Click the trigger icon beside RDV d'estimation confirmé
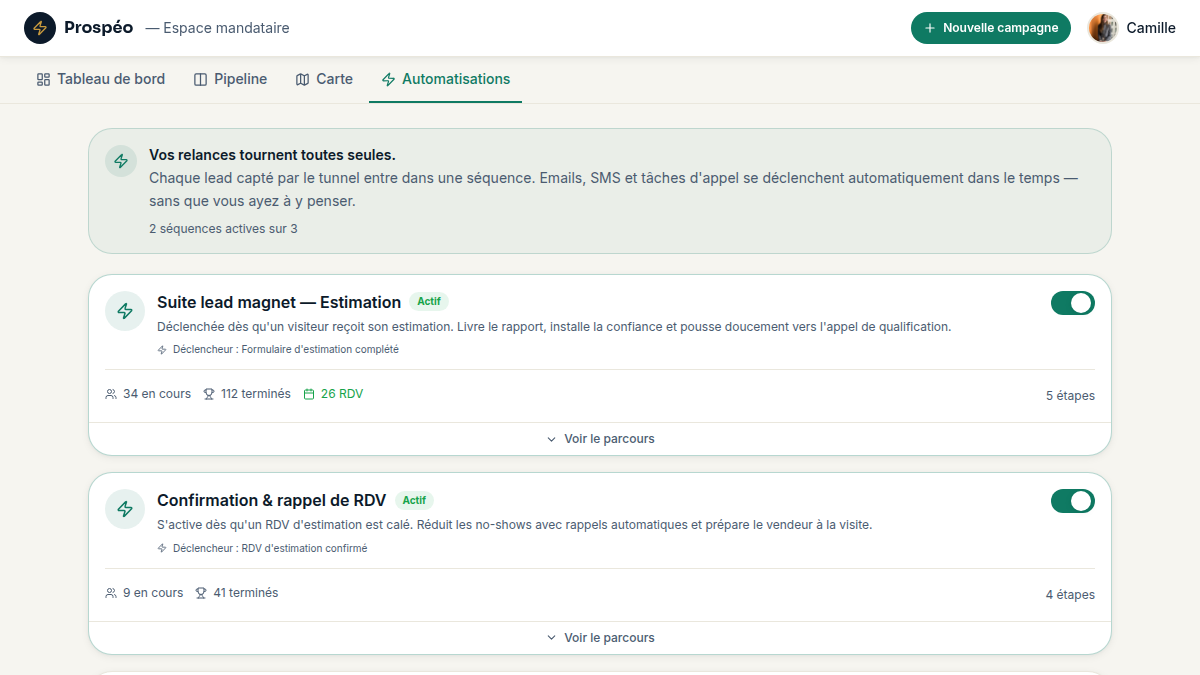1200x675 pixels. (162, 548)
